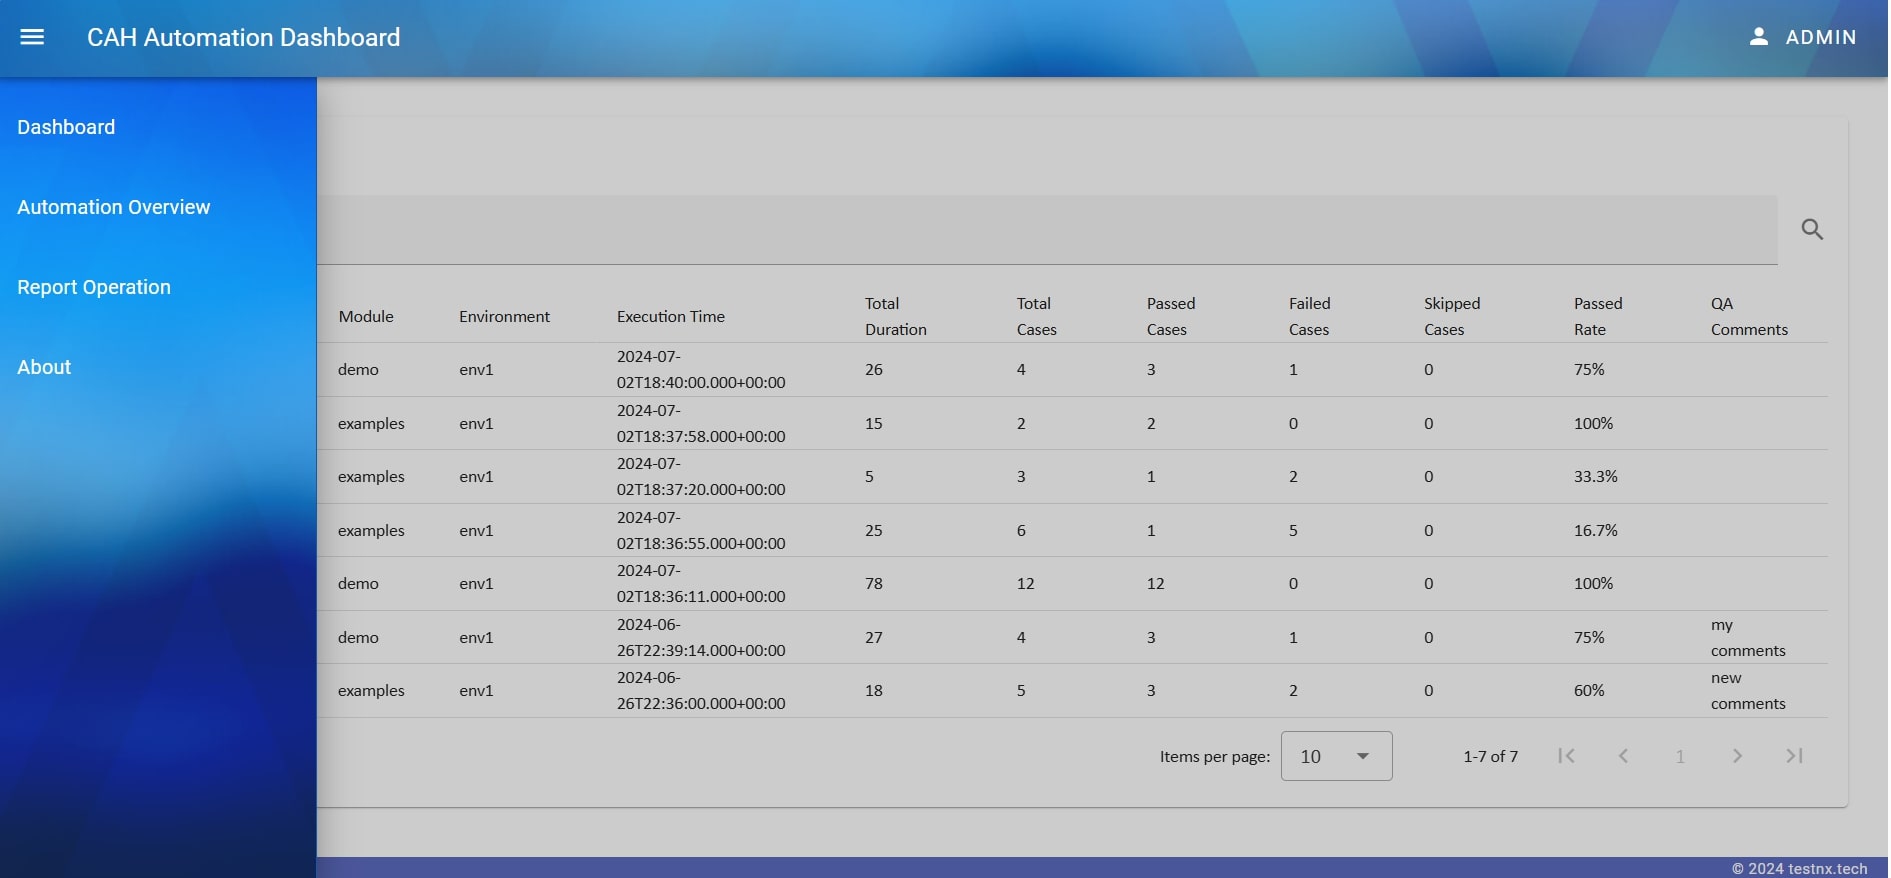The width and height of the screenshot is (1891, 878).
Task: Click the CAH Automation Dashboard title
Action: pos(243,37)
